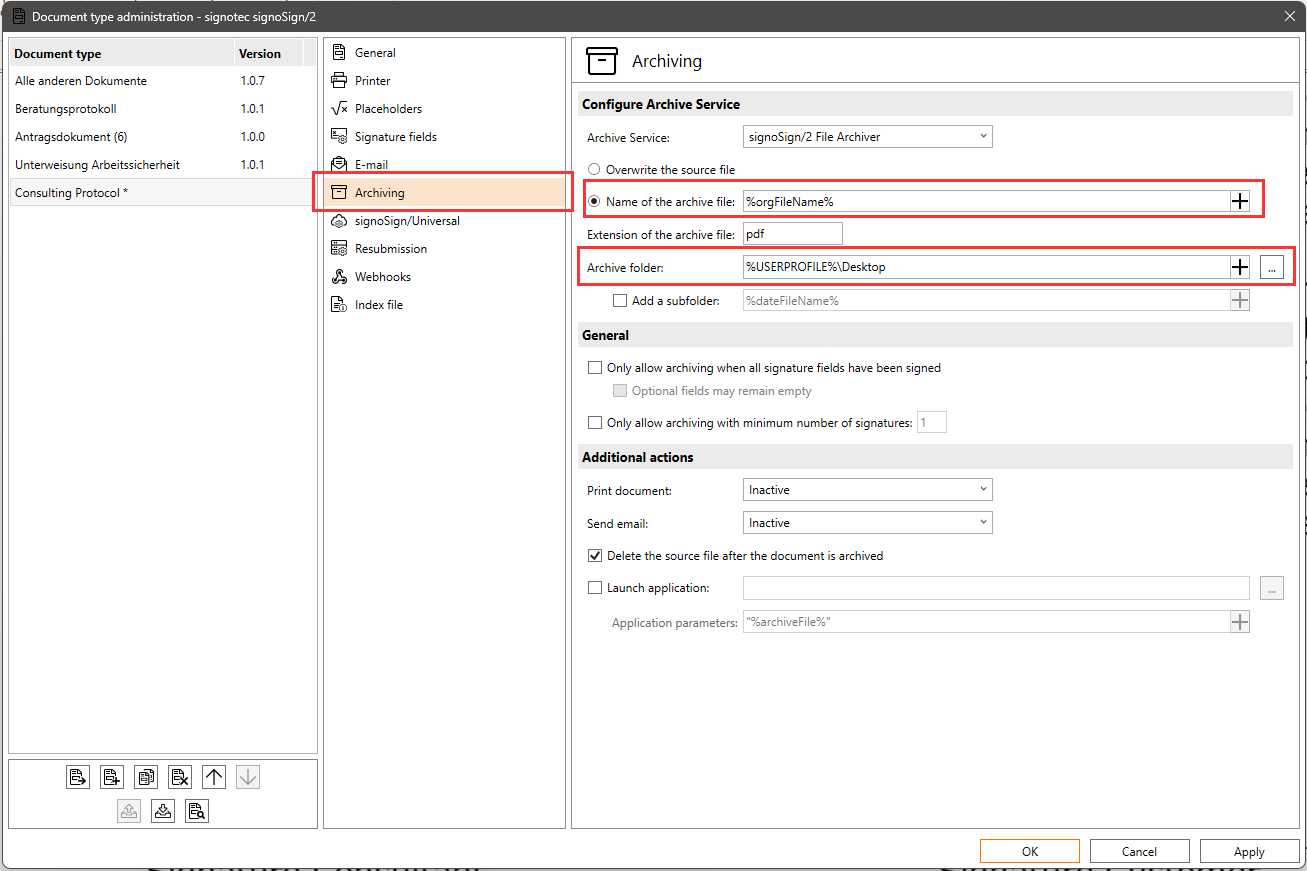The height and width of the screenshot is (871, 1307).
Task: Insert placeholder into archive folder path
Action: point(1240,267)
